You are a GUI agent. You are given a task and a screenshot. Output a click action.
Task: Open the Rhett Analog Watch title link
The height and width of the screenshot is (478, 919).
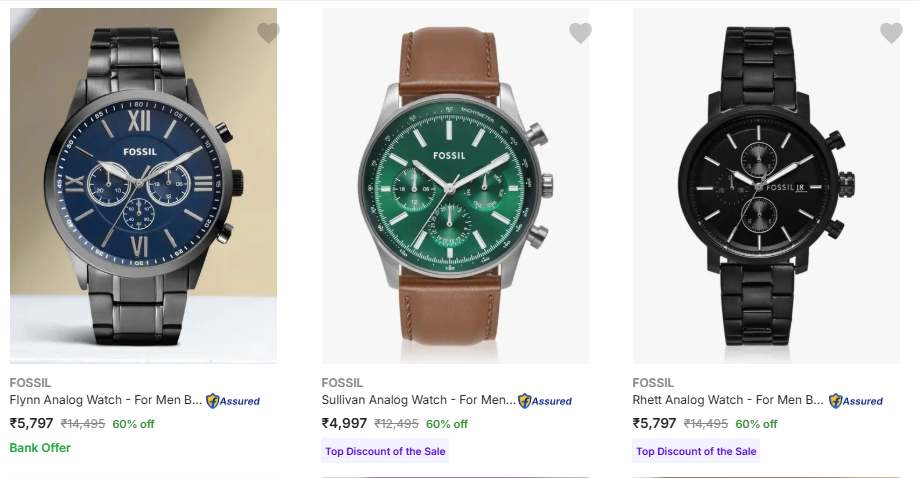click(x=728, y=400)
